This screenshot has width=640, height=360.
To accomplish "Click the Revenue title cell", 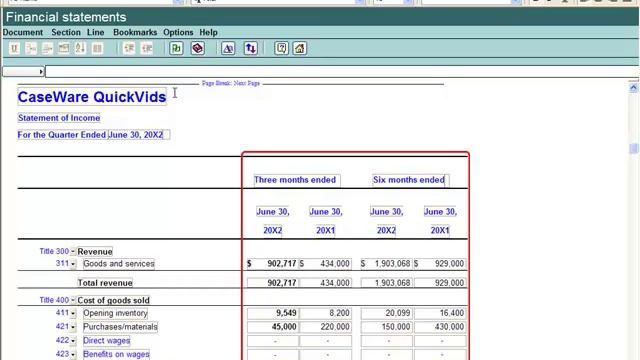I will tap(95, 252).
